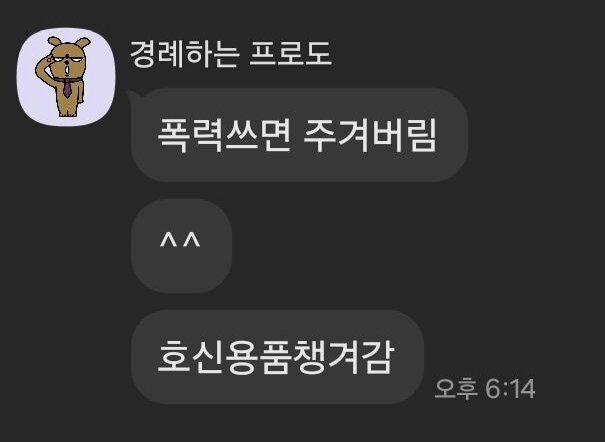Click the word 프로도 in the sender name
This screenshot has height=442, width=605.
tap(291, 54)
